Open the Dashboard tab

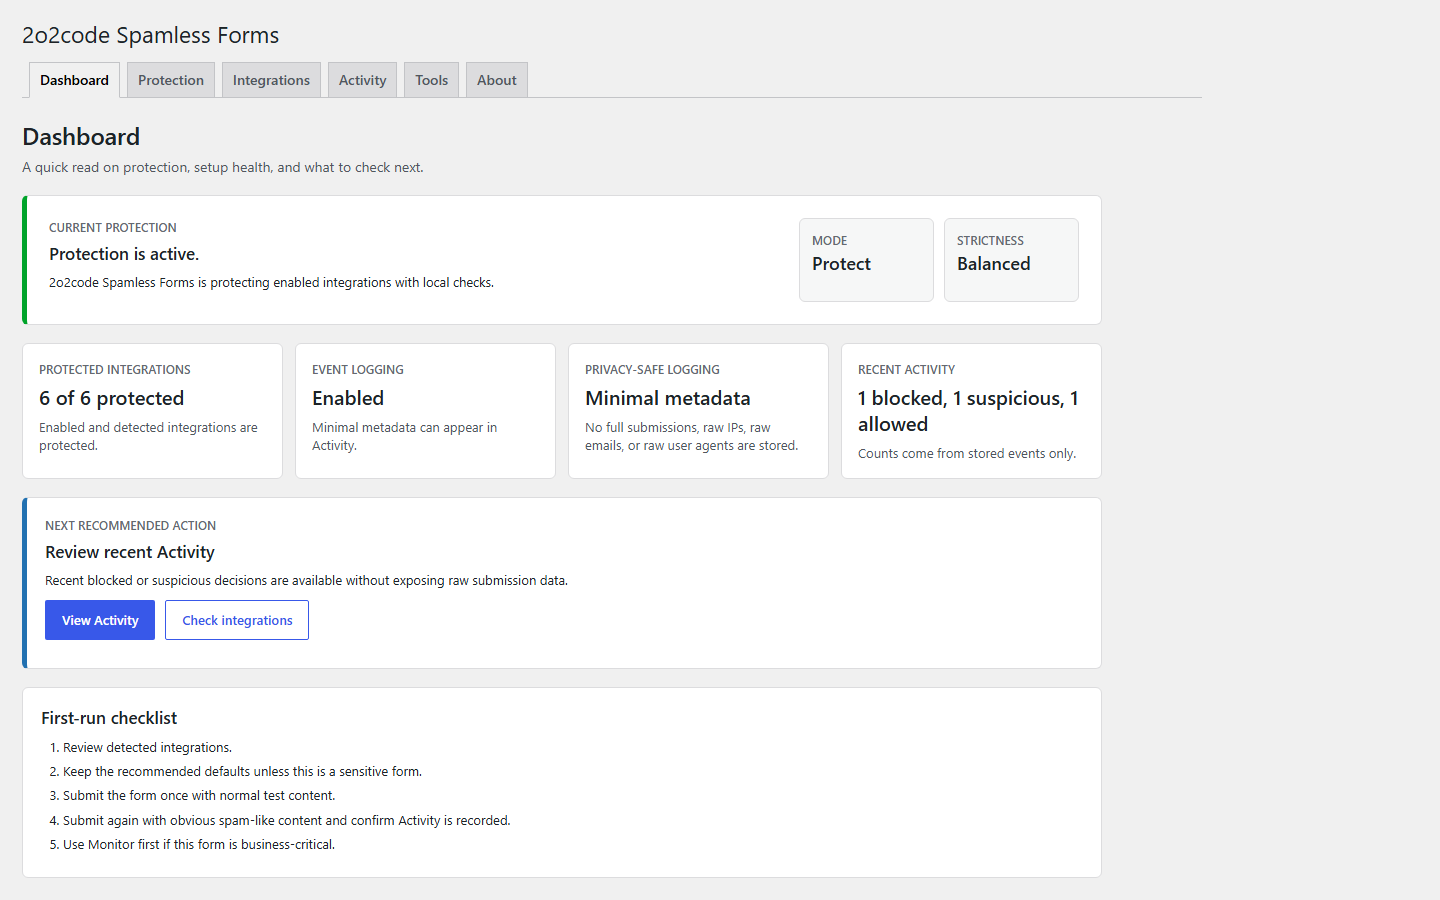[74, 80]
